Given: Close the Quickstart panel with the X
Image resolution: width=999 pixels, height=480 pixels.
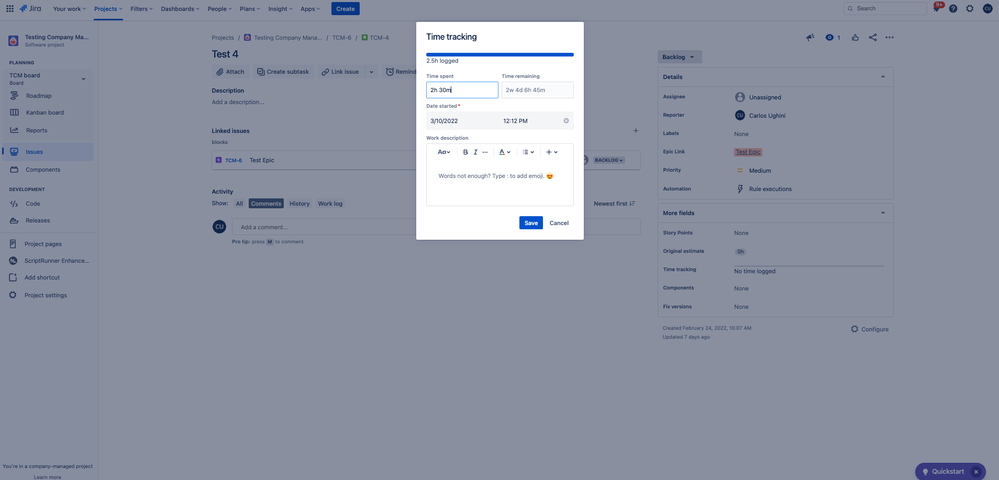Looking at the screenshot, I should click(976, 472).
